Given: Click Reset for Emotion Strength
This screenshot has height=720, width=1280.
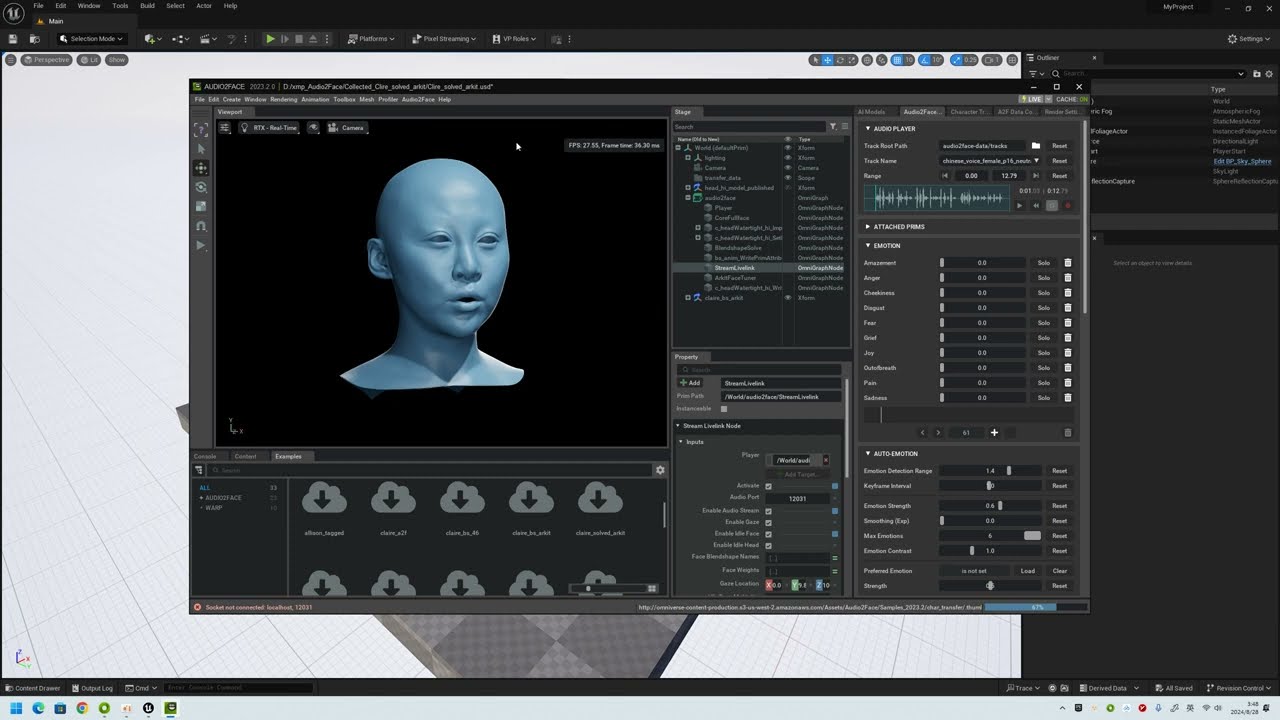Looking at the screenshot, I should (1059, 506).
